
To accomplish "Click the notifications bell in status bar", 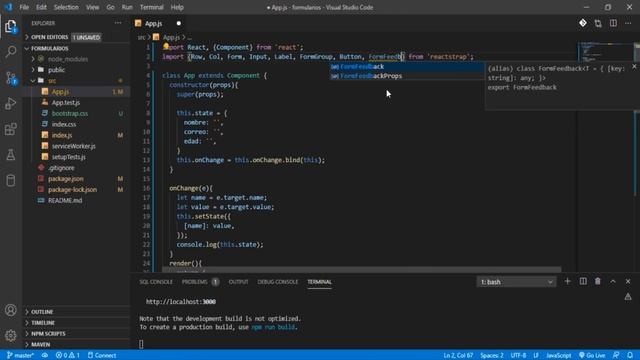I will [x=630, y=355].
